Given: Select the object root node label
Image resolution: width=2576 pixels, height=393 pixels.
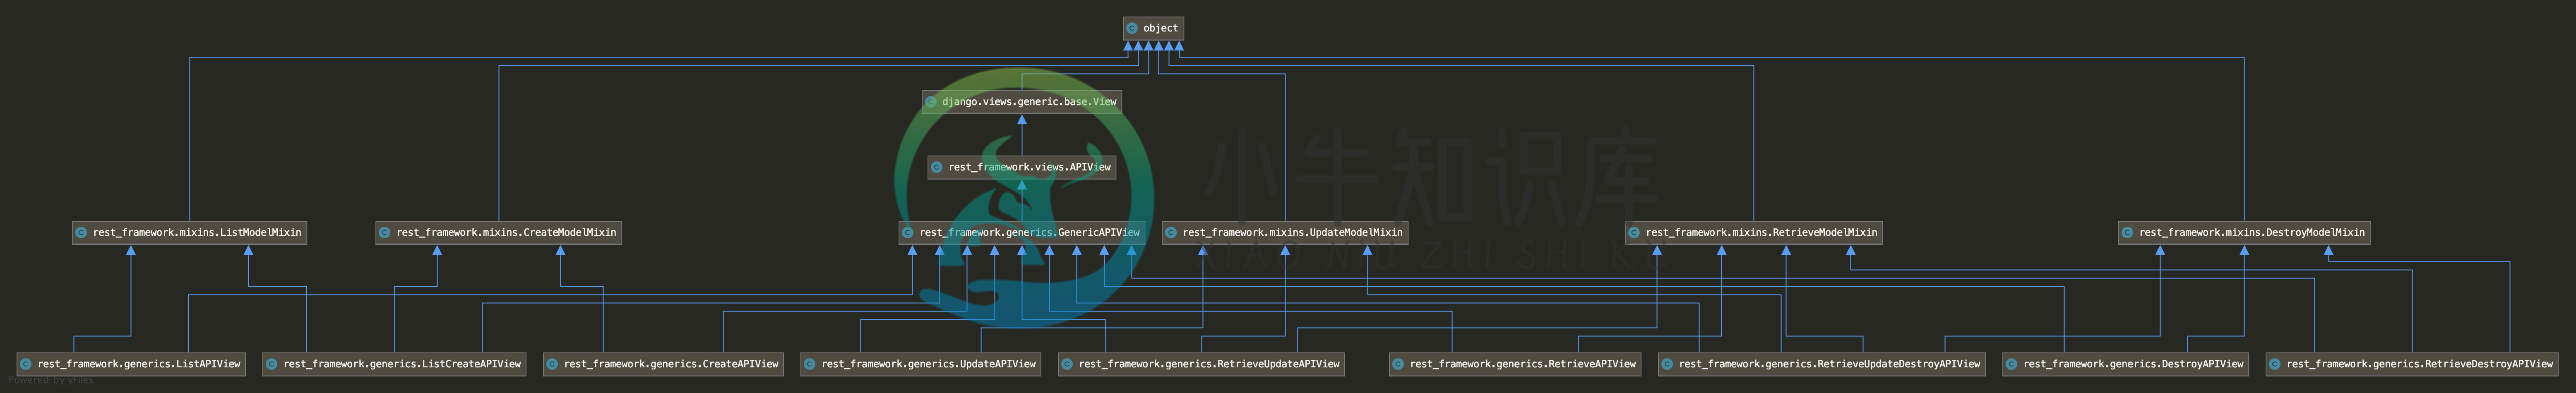Looking at the screenshot, I should point(1160,28).
